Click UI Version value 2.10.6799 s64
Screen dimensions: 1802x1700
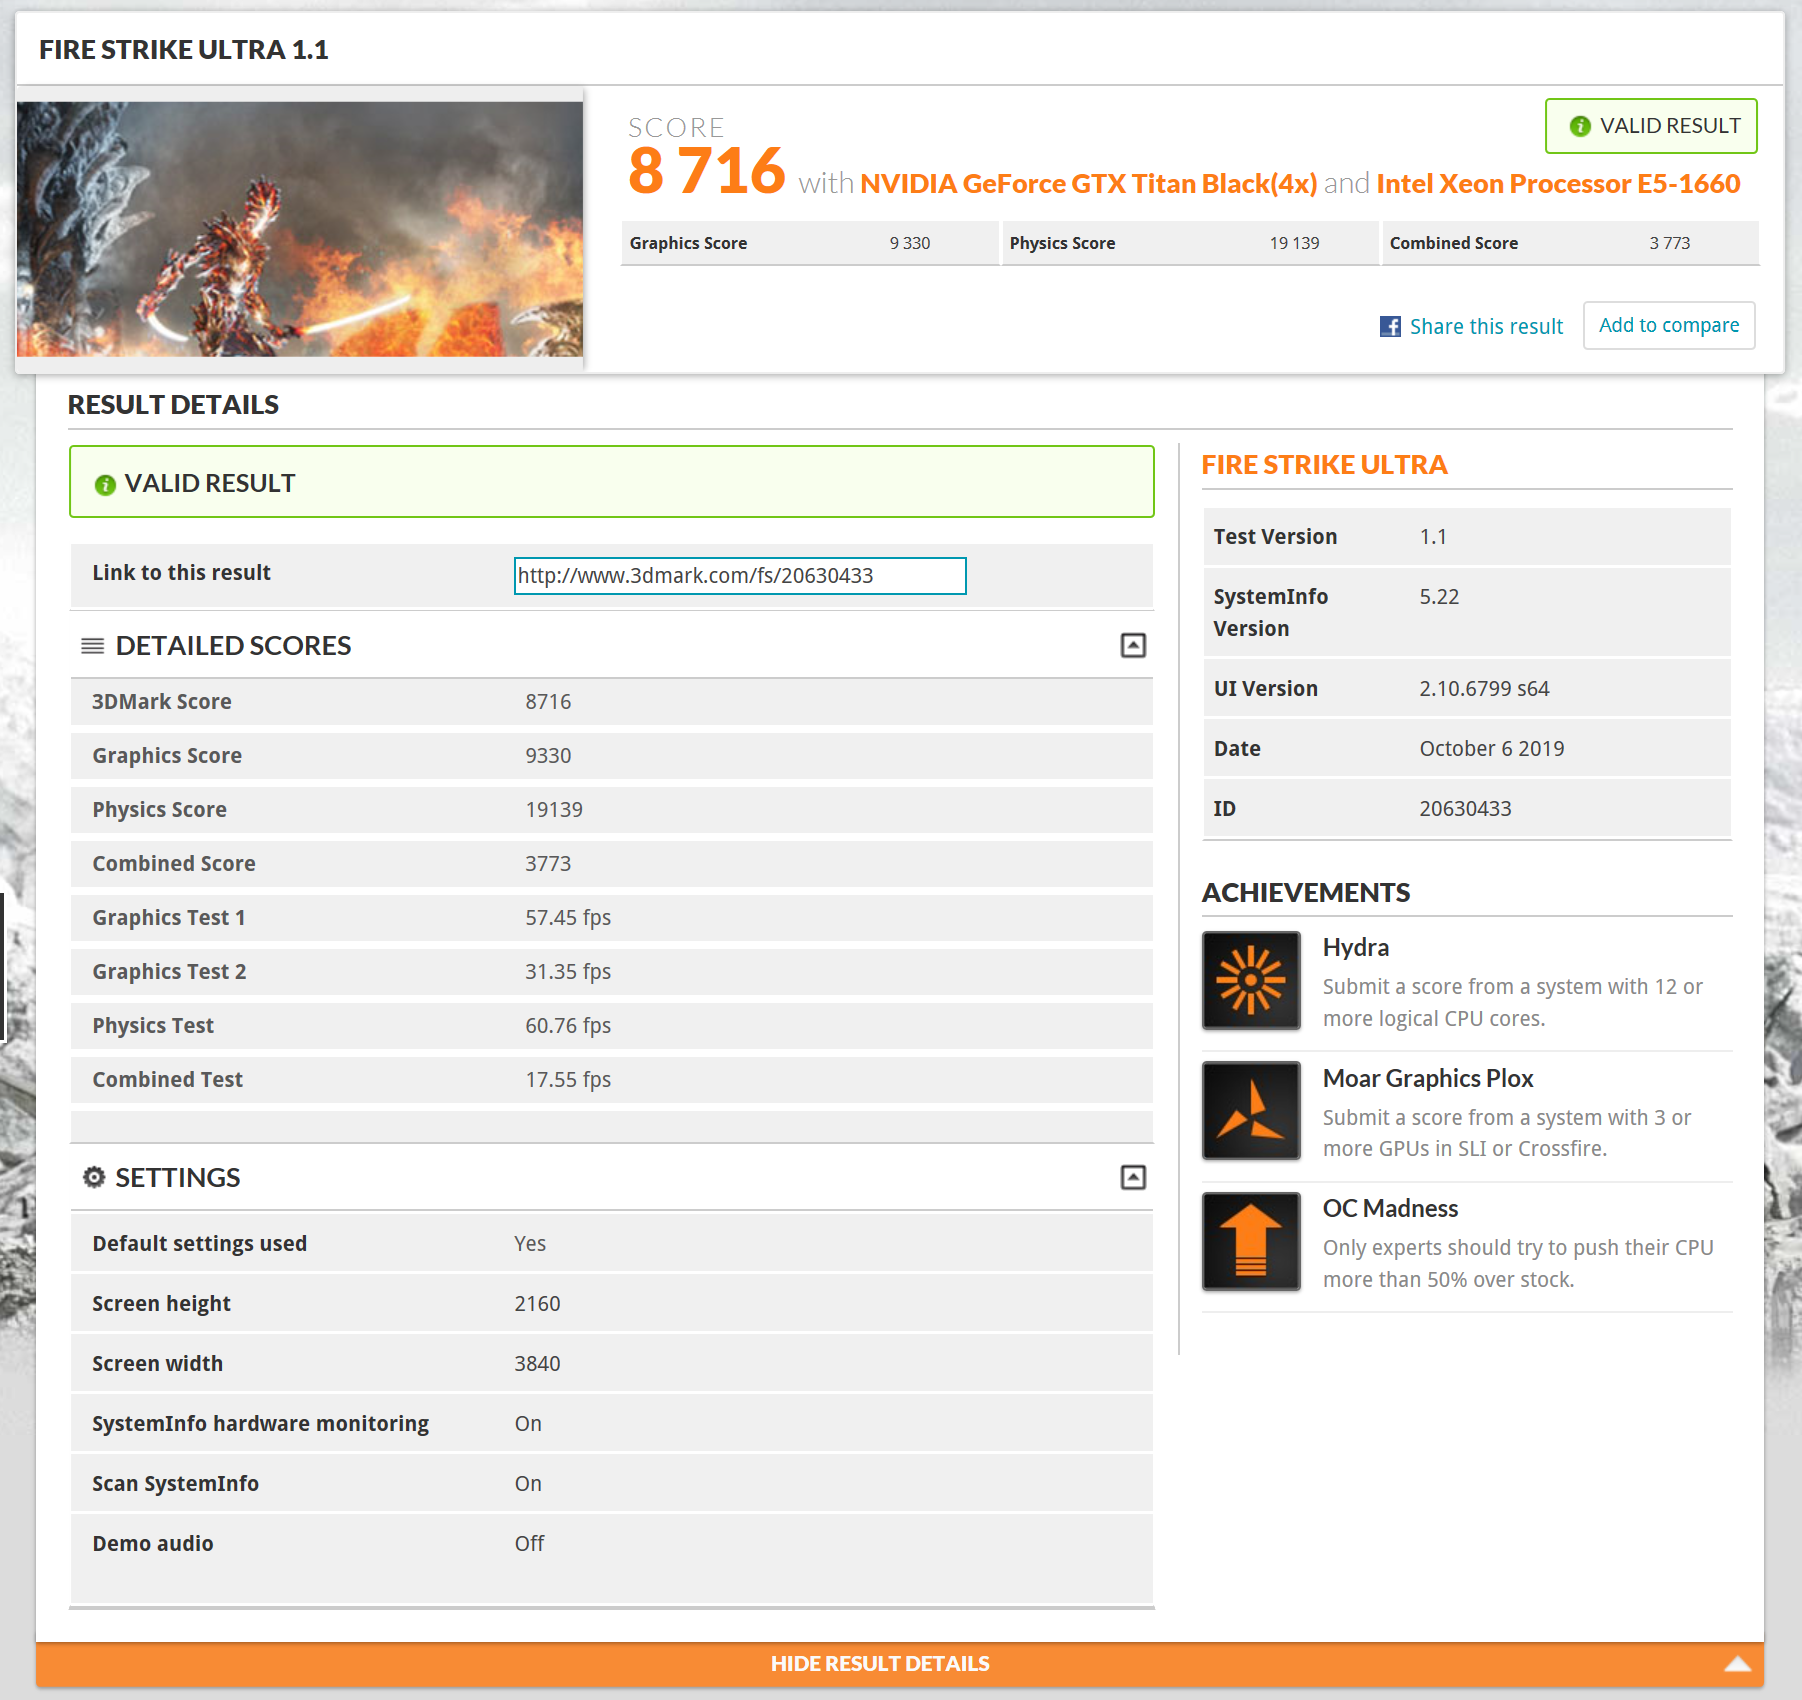(1484, 689)
